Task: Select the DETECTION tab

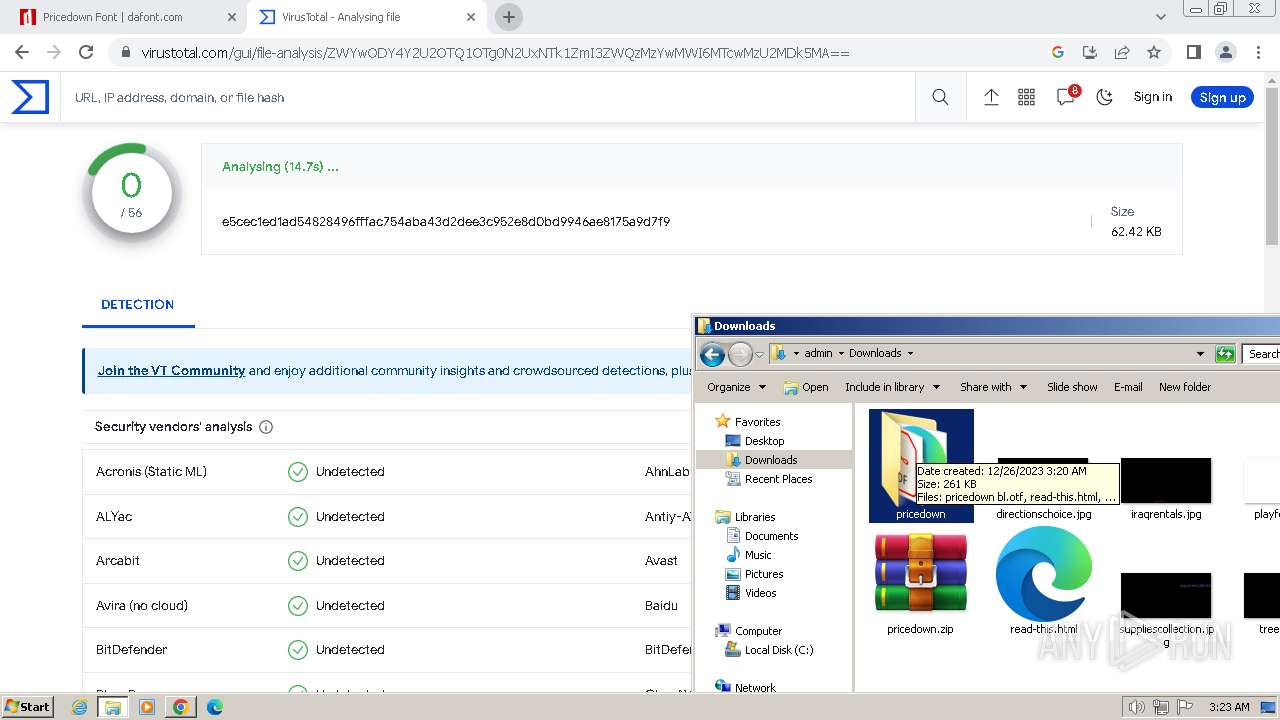Action: 137,304
